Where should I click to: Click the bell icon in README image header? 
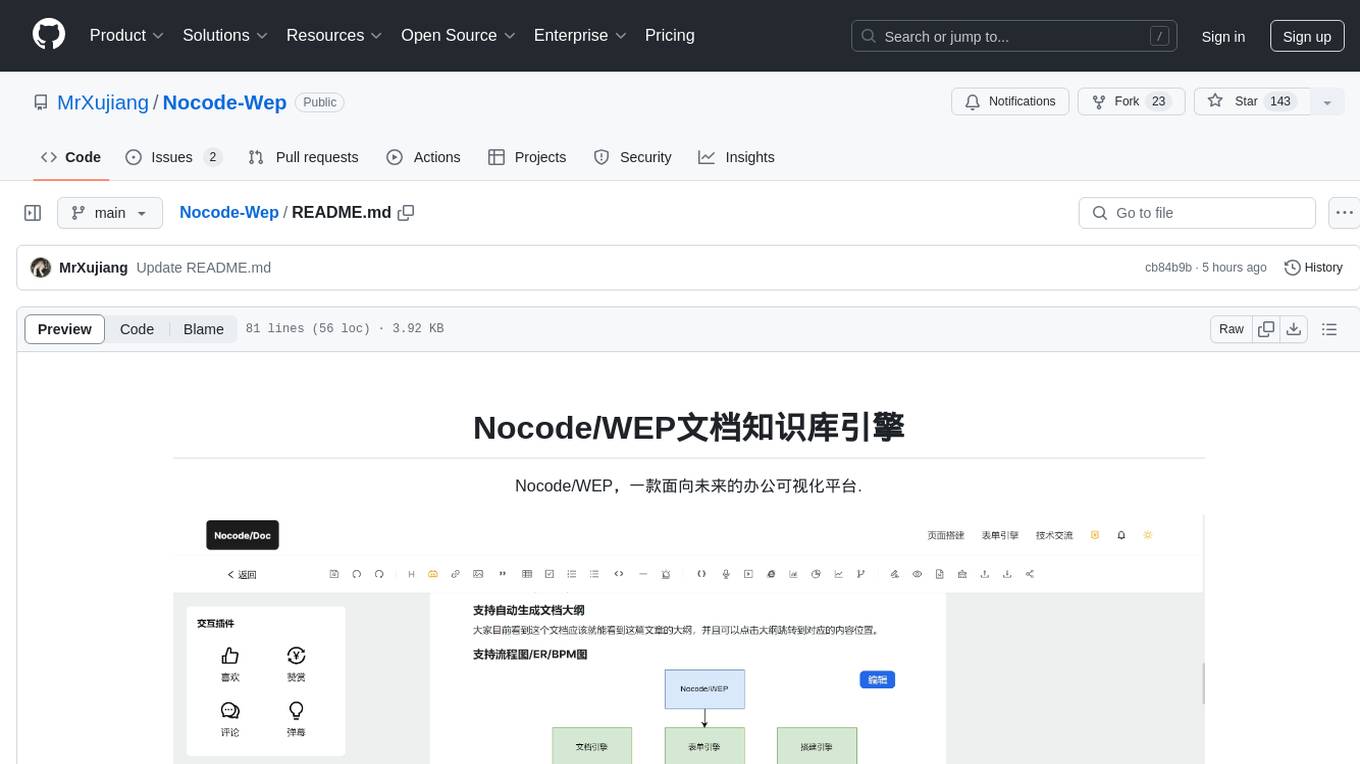[1121, 535]
